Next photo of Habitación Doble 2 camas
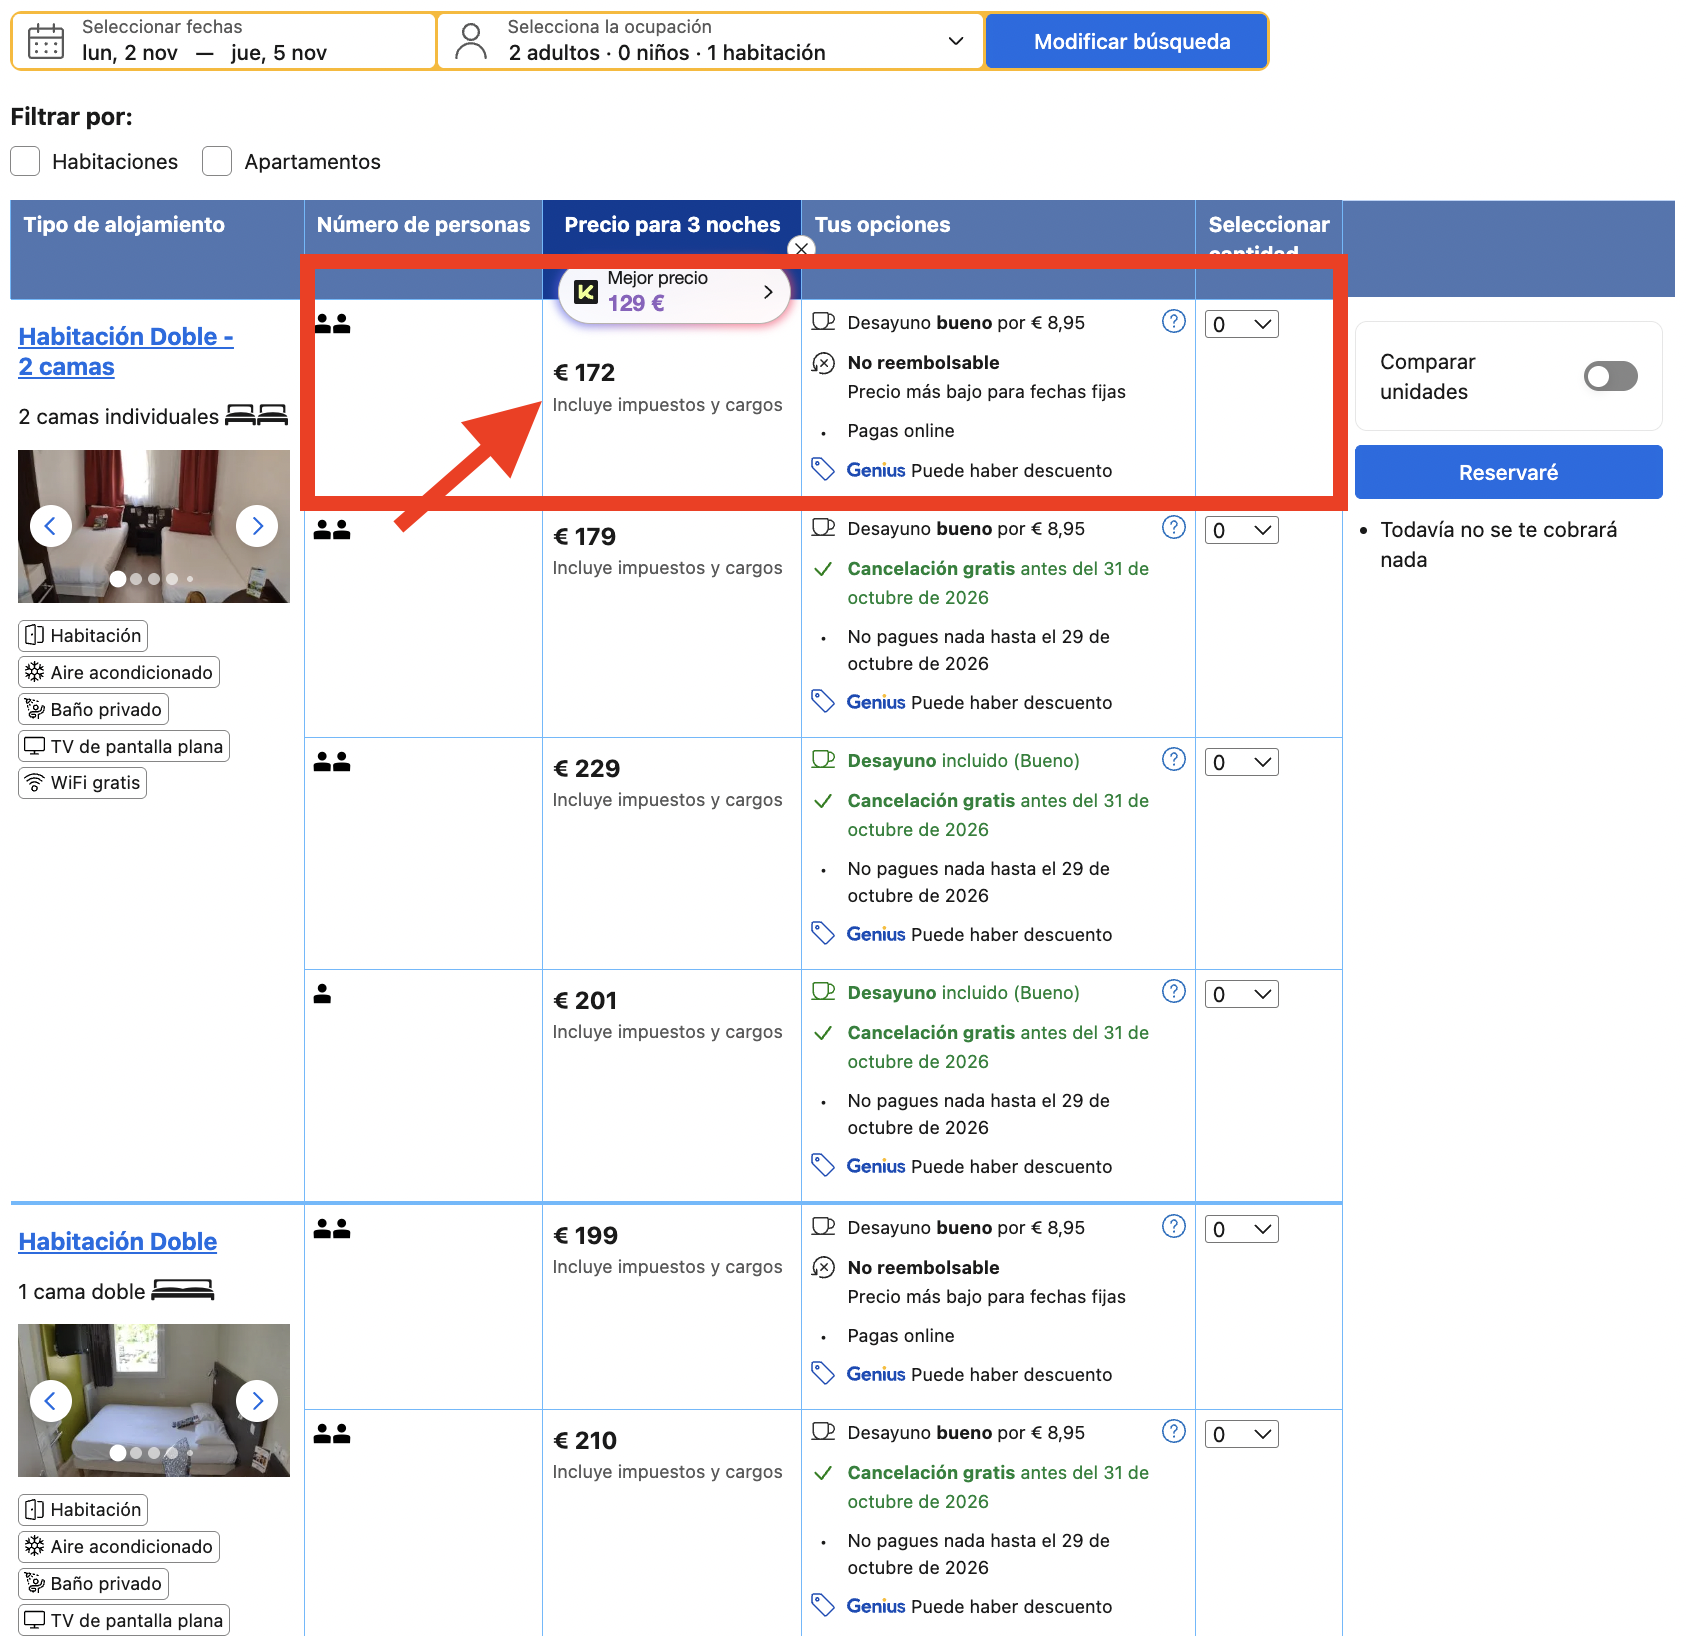The image size is (1686, 1636). coord(257,526)
